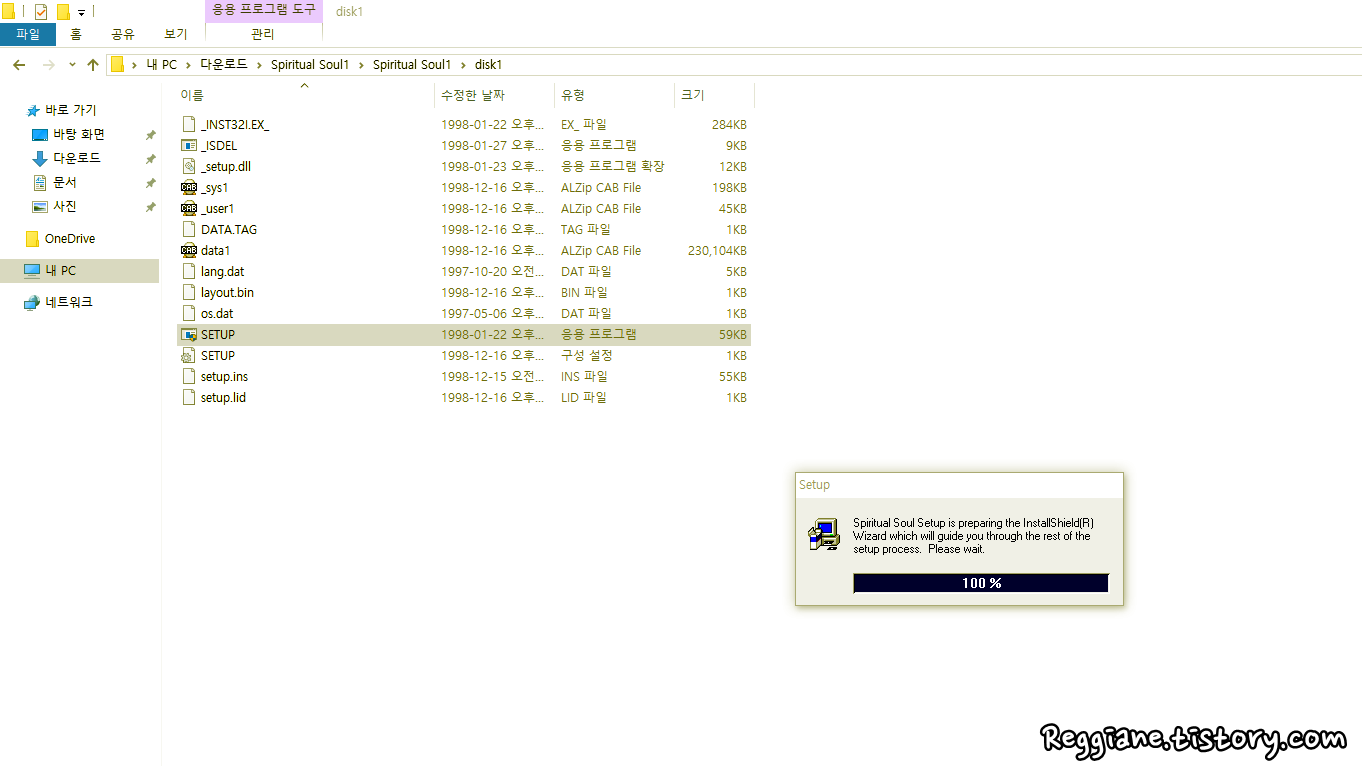Select the _ISDEL application icon
This screenshot has height=766, width=1362.
tap(189, 146)
